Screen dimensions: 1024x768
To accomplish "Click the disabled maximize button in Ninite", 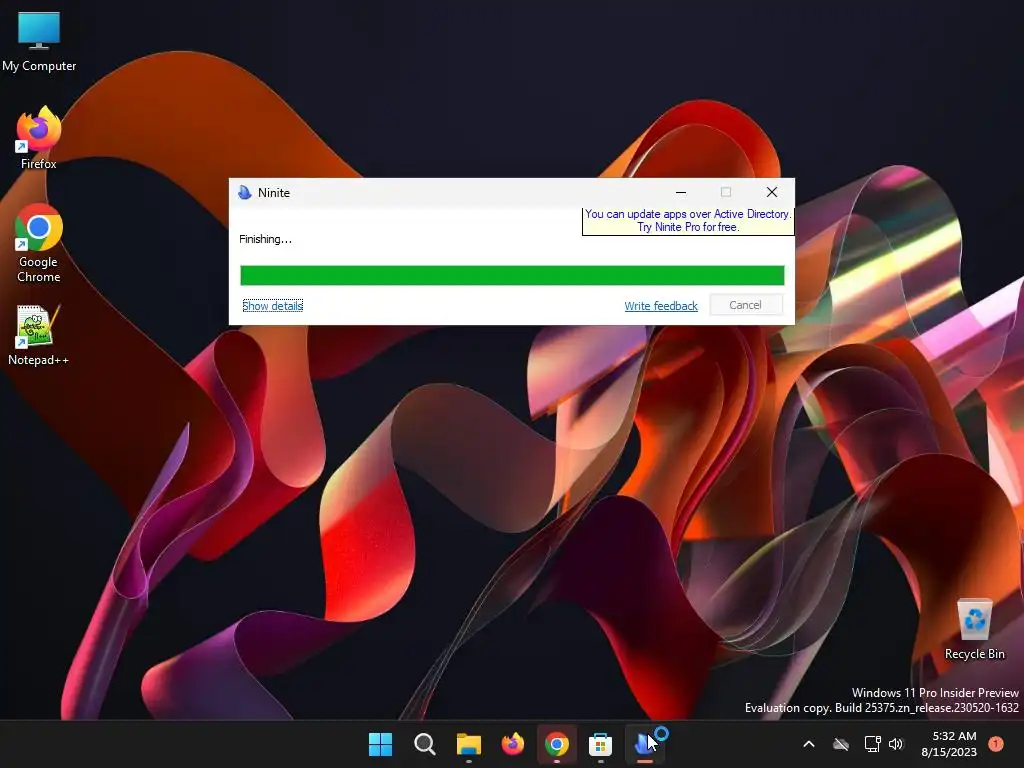I will (726, 192).
